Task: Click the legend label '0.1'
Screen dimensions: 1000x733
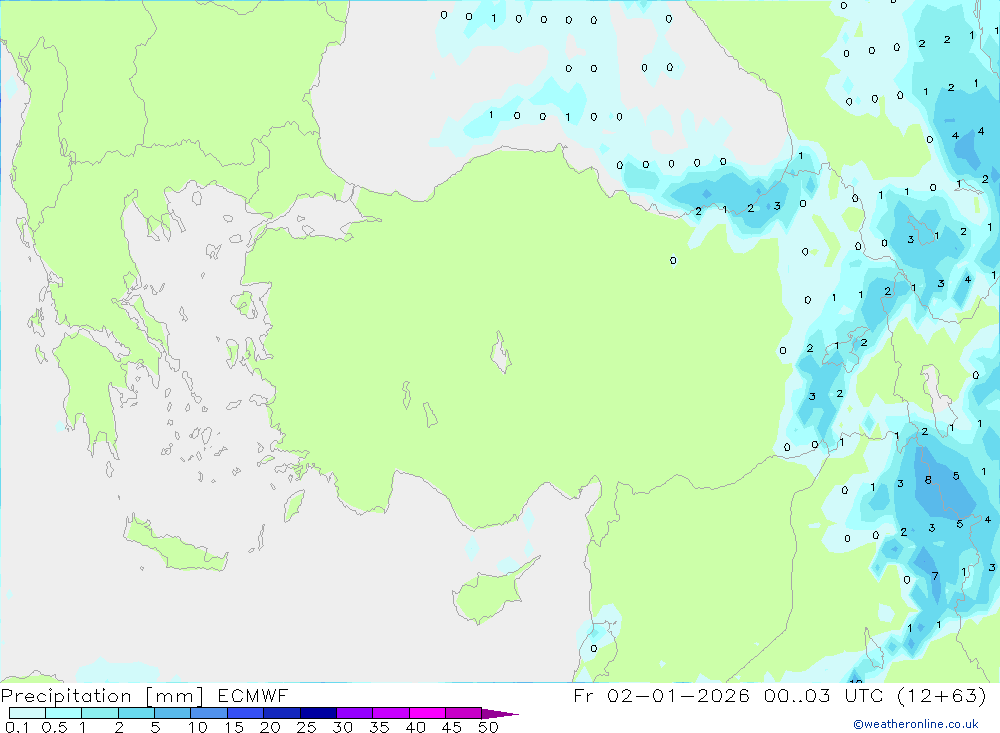Action: 17,727
